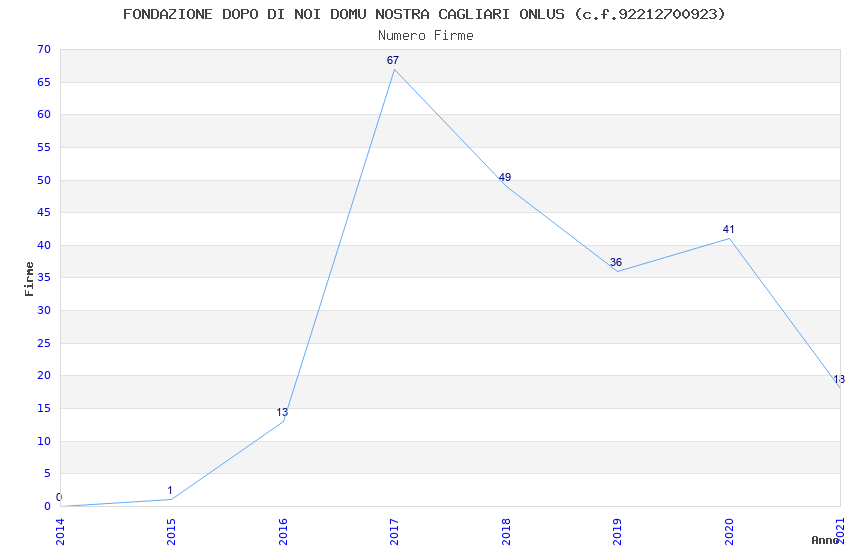This screenshot has width=850, height=550.
Task: Select the 2014 x-axis year label
Action: pyautogui.click(x=60, y=532)
